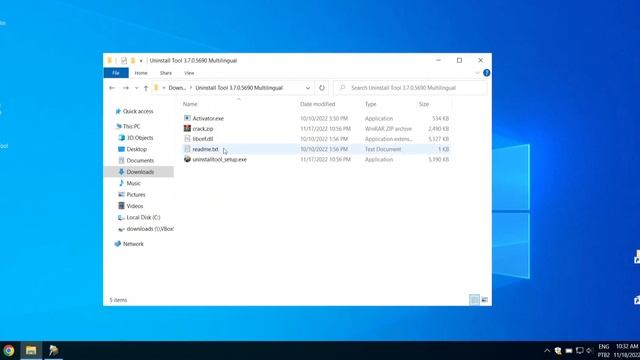Click the Videos folder icon in sidebar
The image size is (640, 360).
tap(121, 206)
